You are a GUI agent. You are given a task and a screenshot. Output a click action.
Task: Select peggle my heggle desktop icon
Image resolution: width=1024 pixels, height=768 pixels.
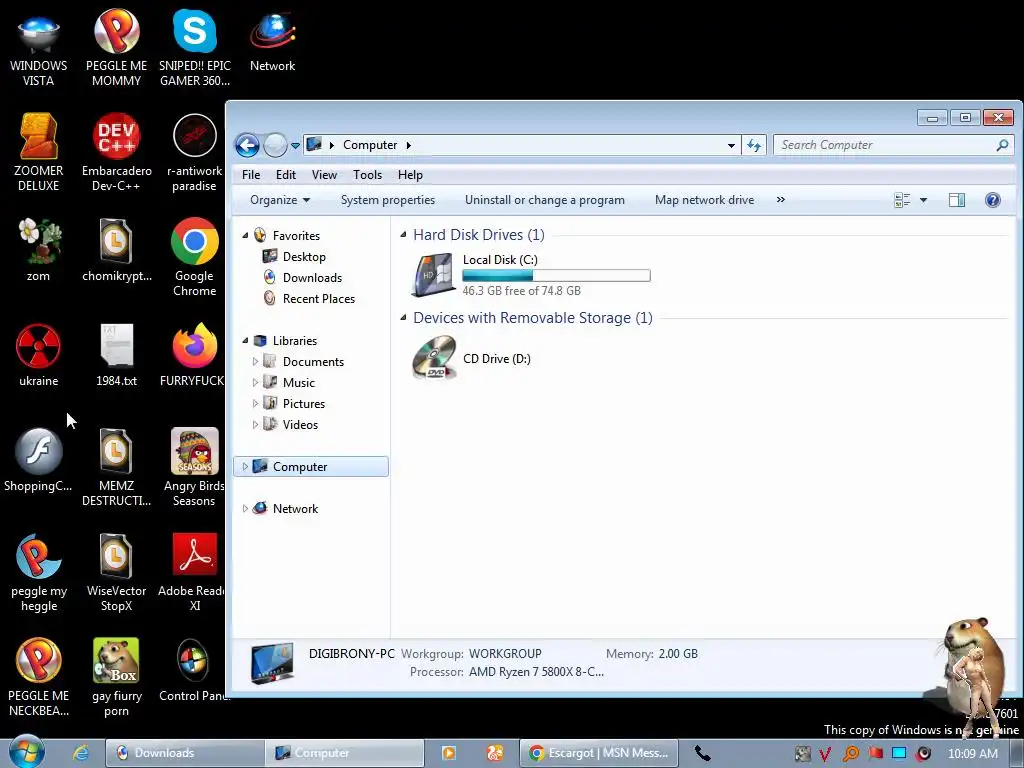[39, 573]
